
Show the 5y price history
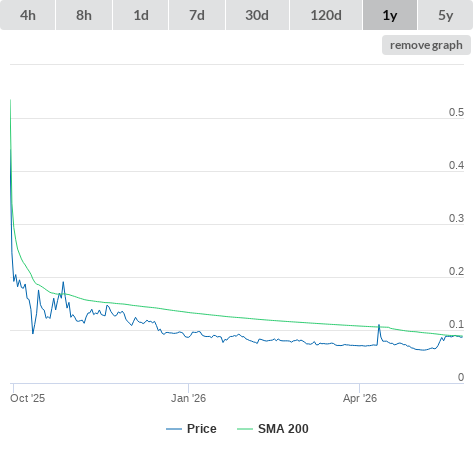click(x=445, y=15)
